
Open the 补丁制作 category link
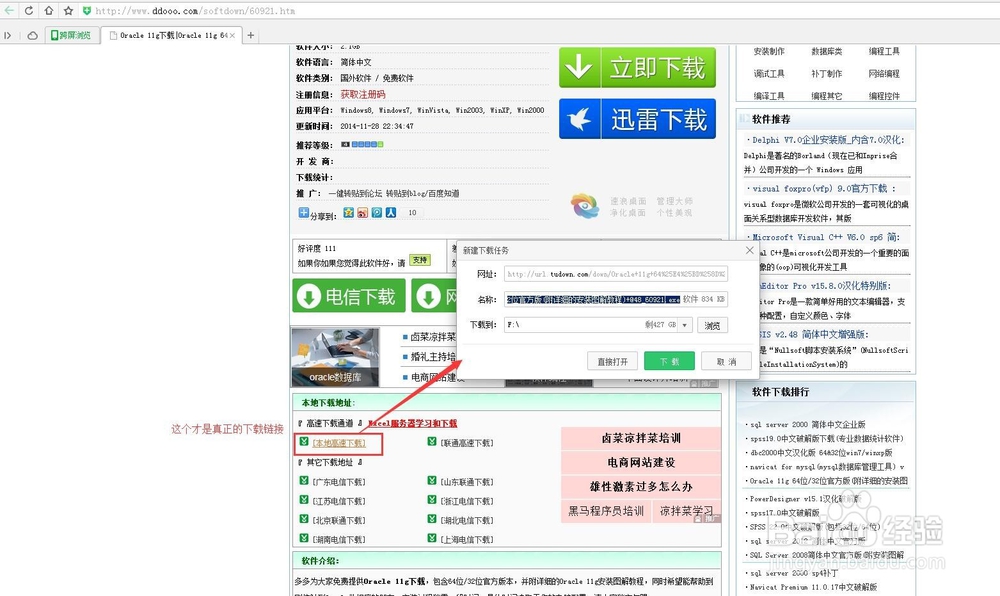click(x=827, y=74)
